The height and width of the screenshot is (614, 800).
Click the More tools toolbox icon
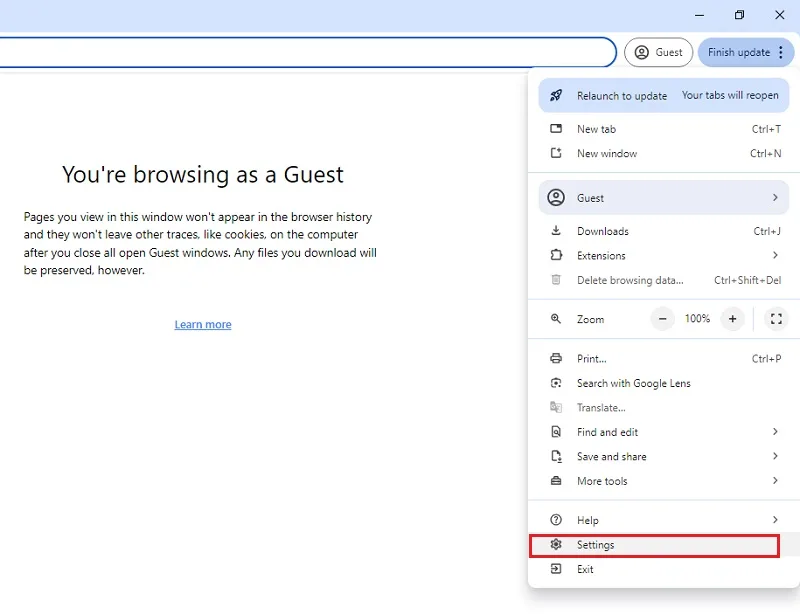click(556, 481)
